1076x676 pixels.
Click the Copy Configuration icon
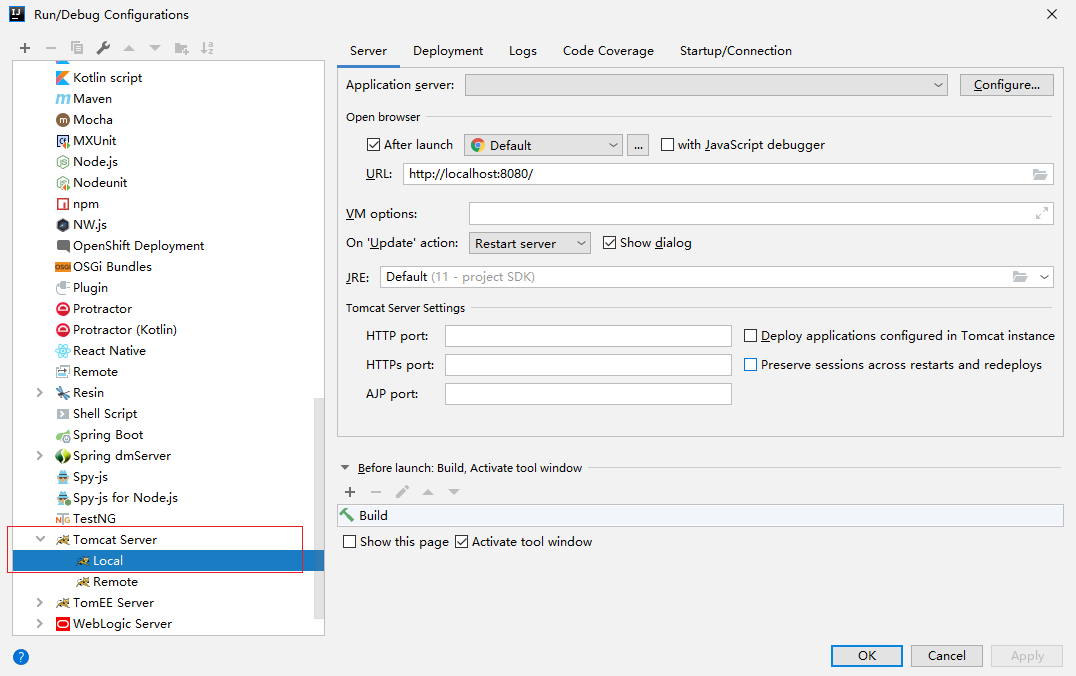(x=77, y=48)
